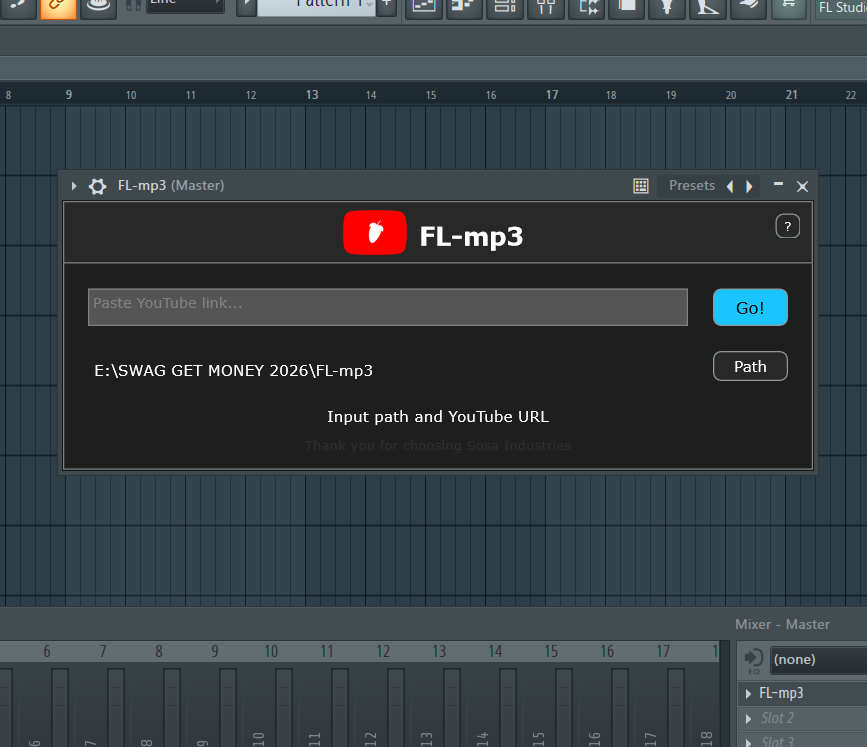Toggle the orange link snap toolbar button
867x747 pixels.
(58, 8)
